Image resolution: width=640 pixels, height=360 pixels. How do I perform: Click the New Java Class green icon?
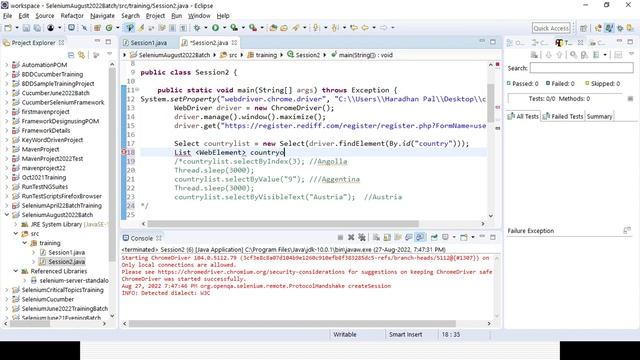(109, 28)
